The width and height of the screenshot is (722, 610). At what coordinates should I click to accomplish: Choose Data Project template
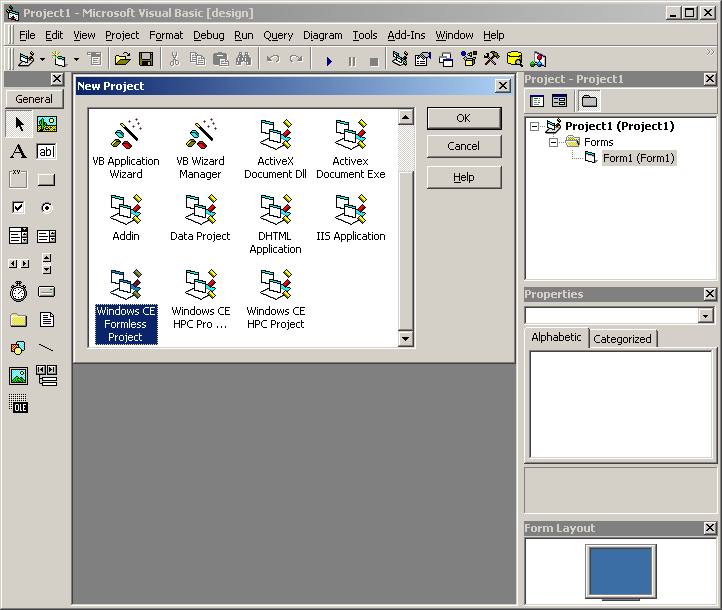200,217
